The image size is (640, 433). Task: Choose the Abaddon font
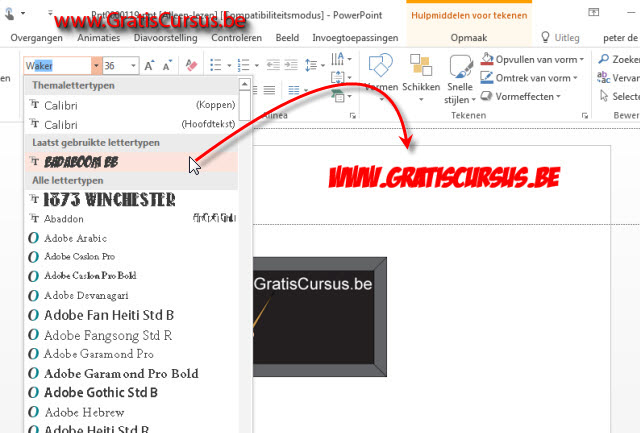click(x=131, y=219)
